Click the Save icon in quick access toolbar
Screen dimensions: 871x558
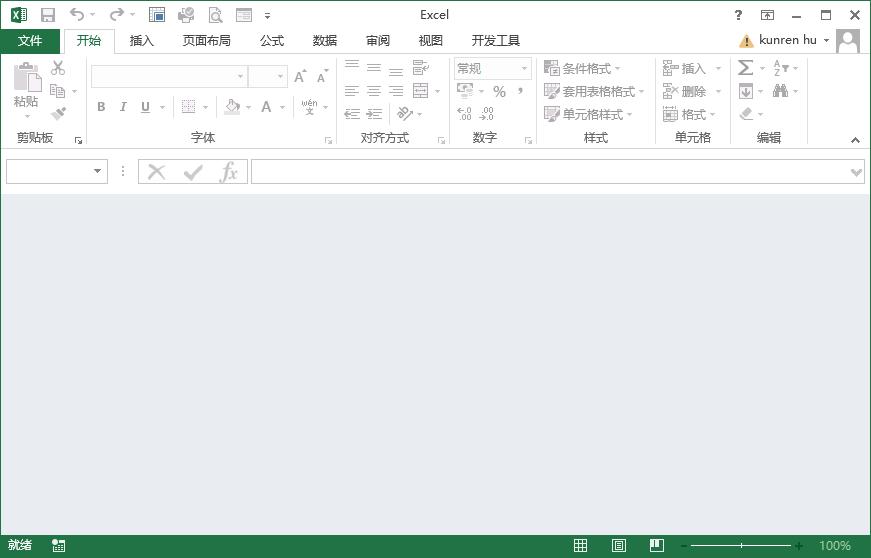click(47, 15)
